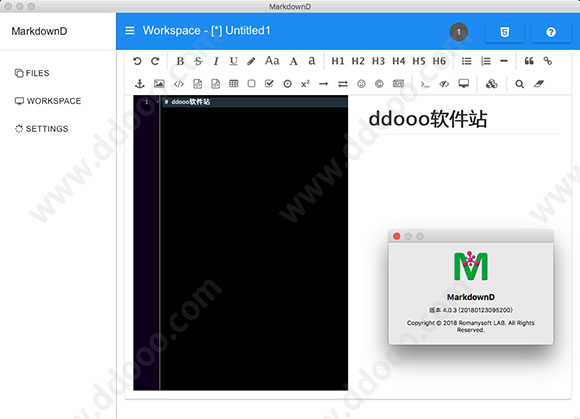Apply strikethrough formatting

coord(198,61)
